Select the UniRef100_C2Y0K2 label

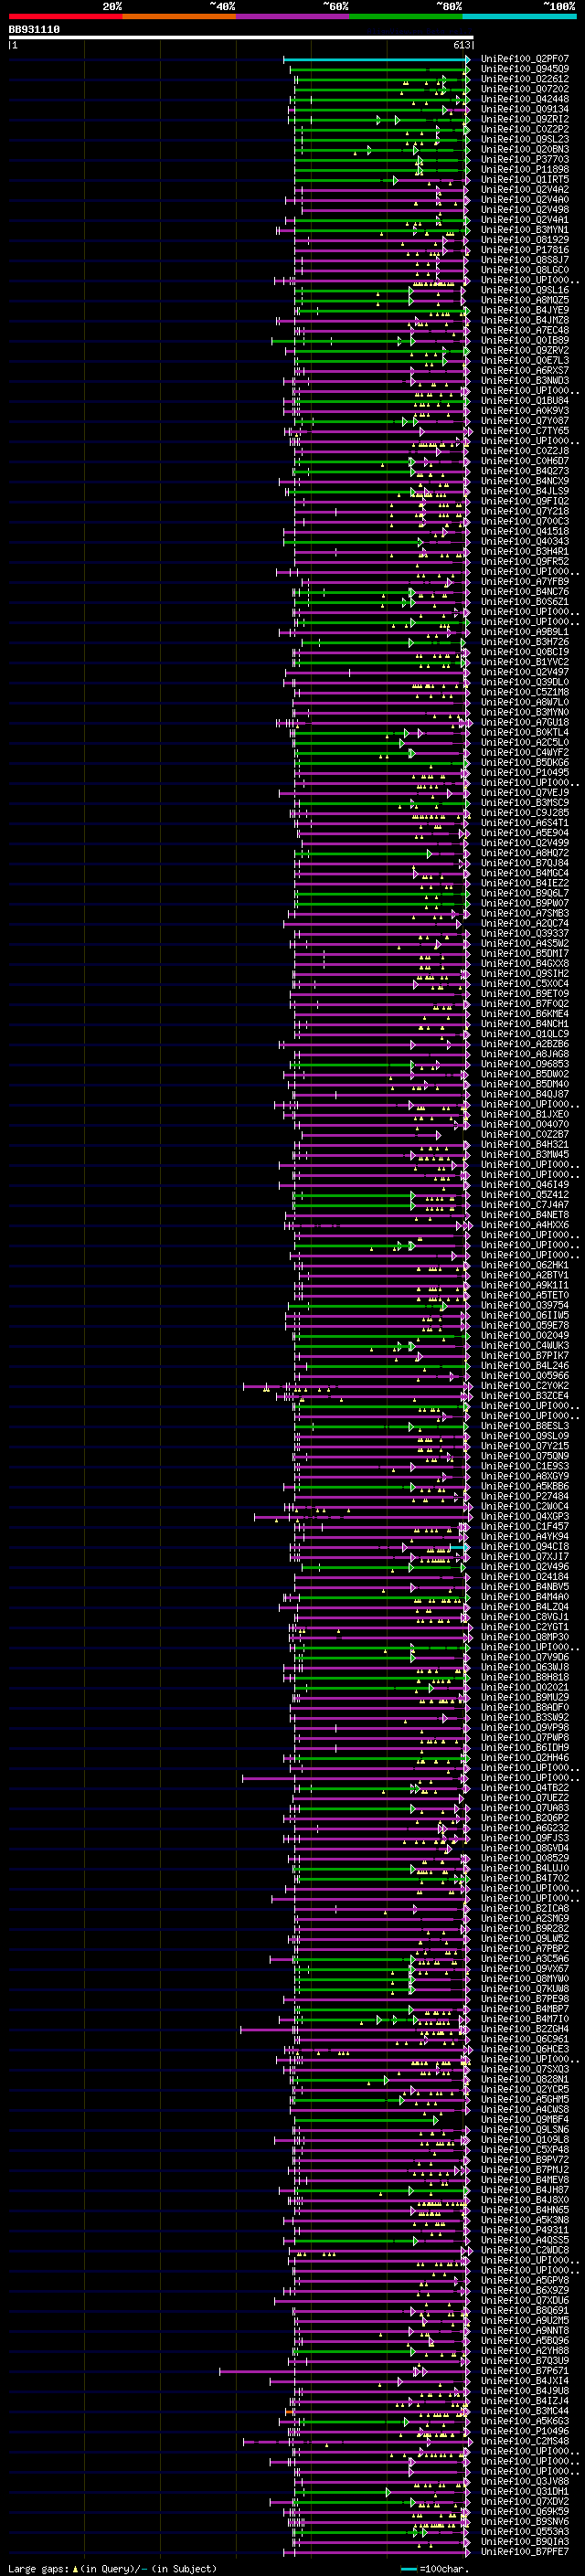coord(525,1386)
